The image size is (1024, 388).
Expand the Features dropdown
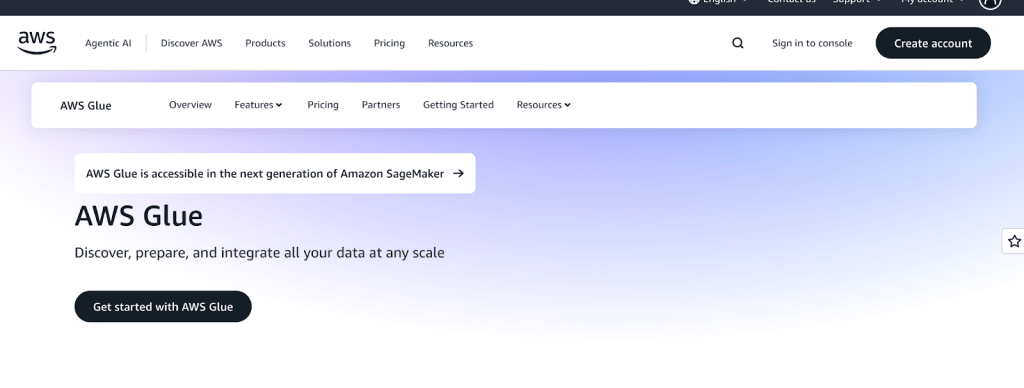click(258, 105)
